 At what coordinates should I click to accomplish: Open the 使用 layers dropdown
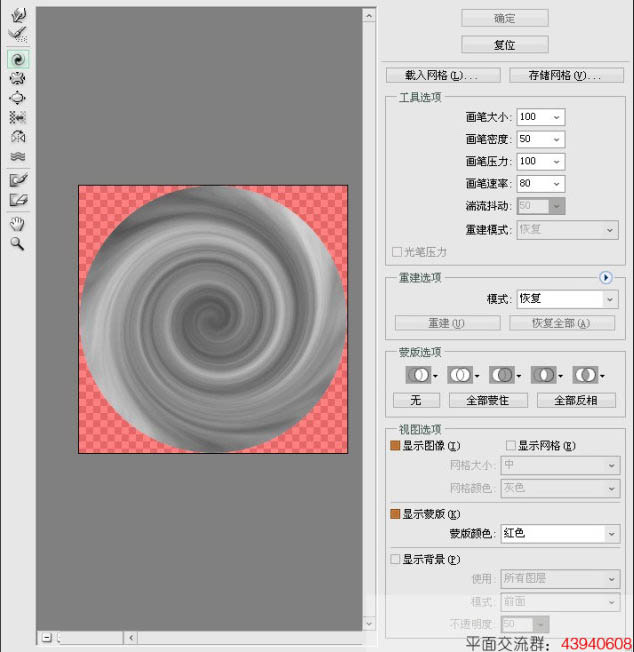[560, 578]
